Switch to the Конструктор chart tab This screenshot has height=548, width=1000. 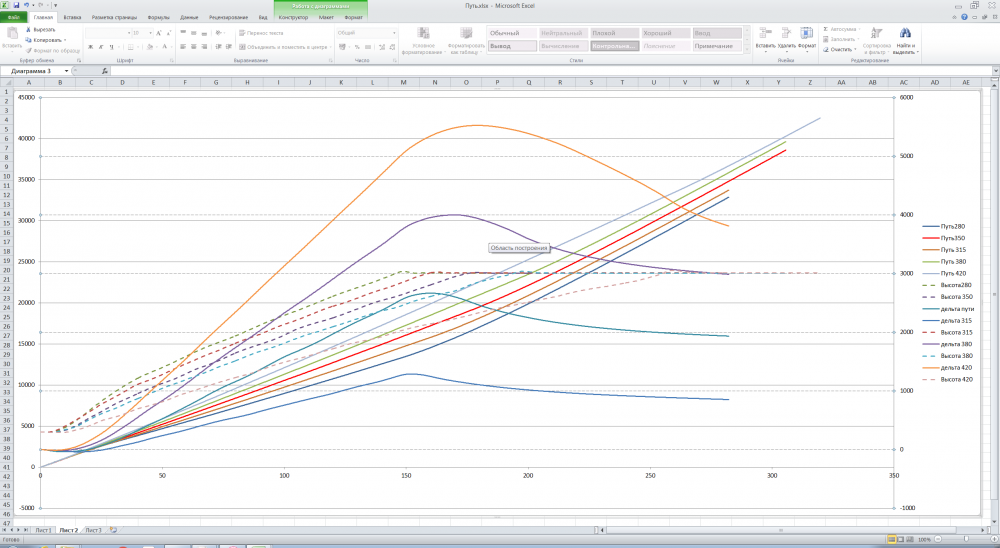(x=292, y=18)
